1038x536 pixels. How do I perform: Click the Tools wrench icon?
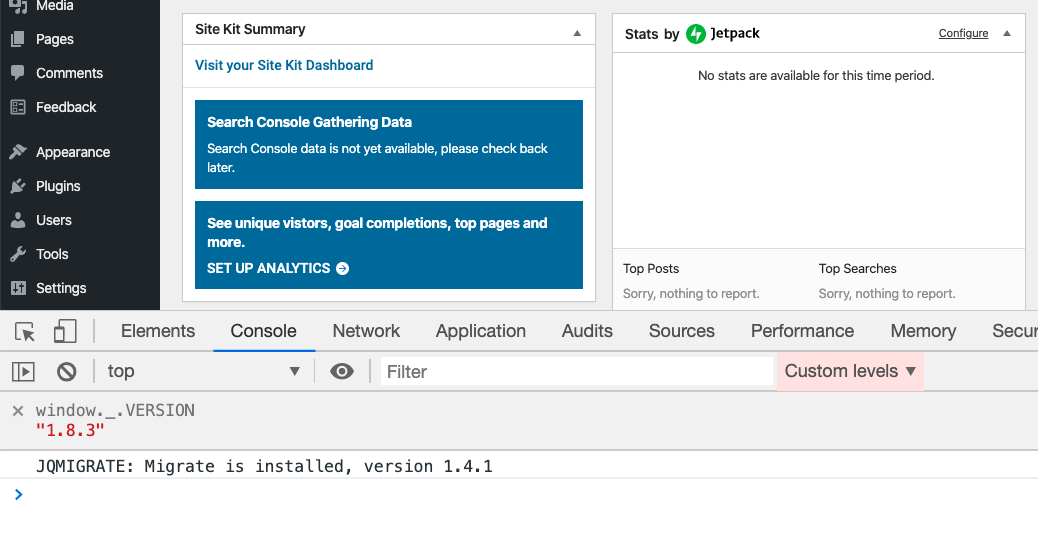pos(19,253)
